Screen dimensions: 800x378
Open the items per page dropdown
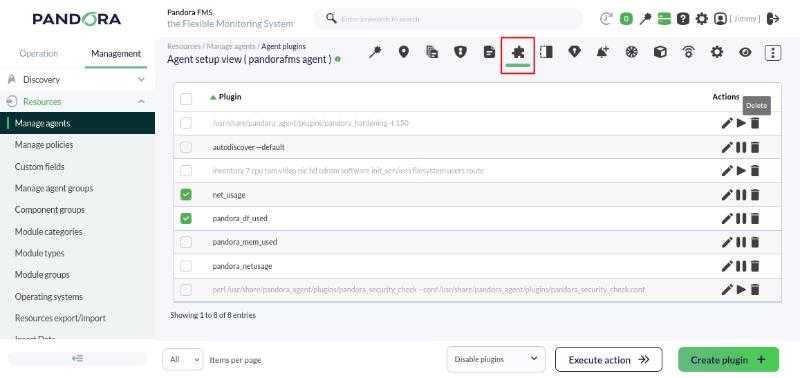(183, 360)
